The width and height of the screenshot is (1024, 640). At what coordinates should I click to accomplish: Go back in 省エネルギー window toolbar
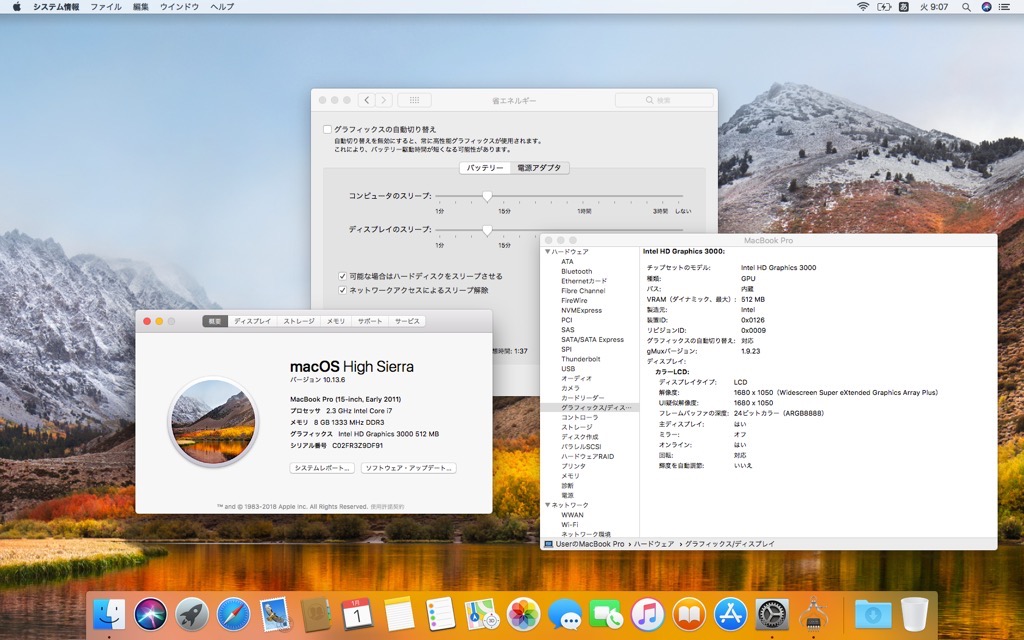click(366, 100)
